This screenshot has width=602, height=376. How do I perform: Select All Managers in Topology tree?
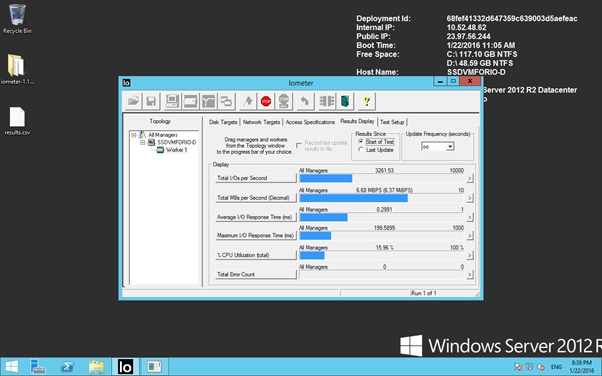[162, 135]
